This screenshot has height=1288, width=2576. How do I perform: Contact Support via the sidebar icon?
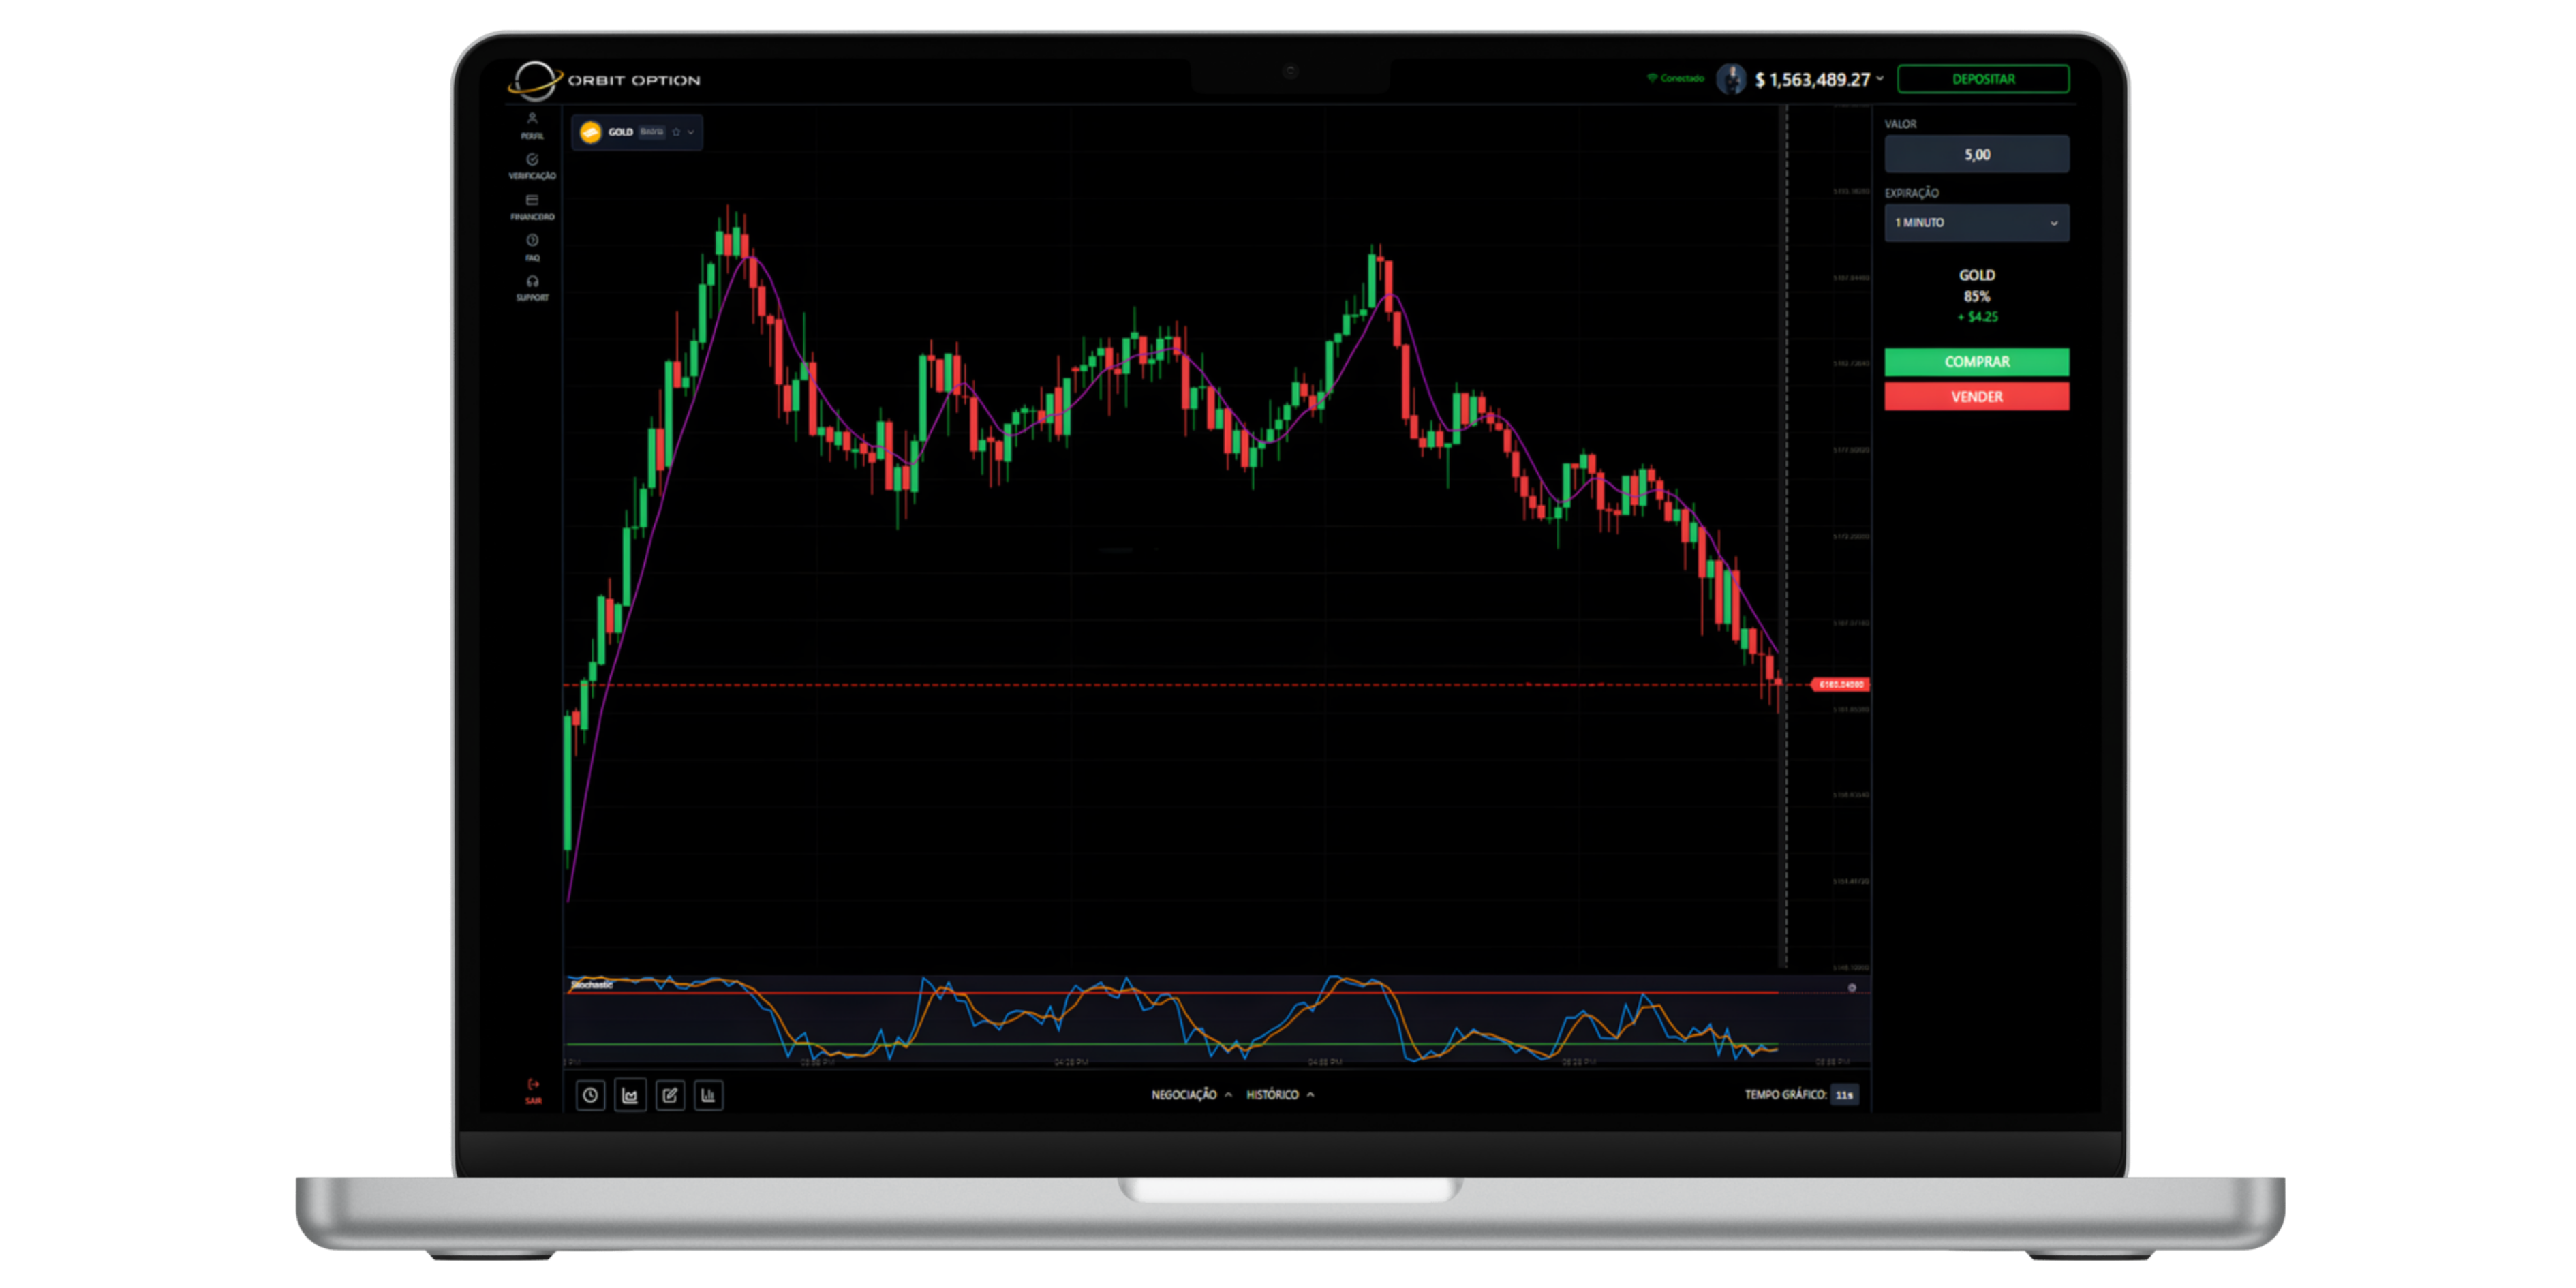[x=533, y=288]
